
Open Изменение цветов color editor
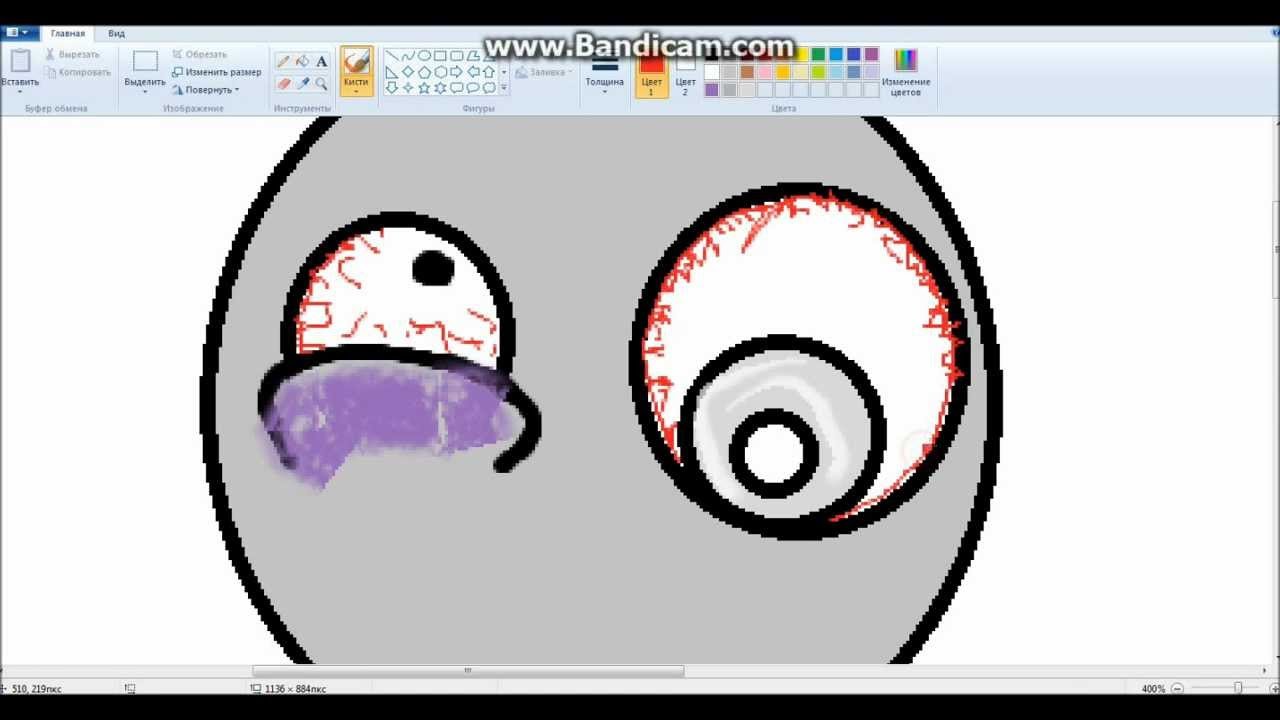pos(905,72)
